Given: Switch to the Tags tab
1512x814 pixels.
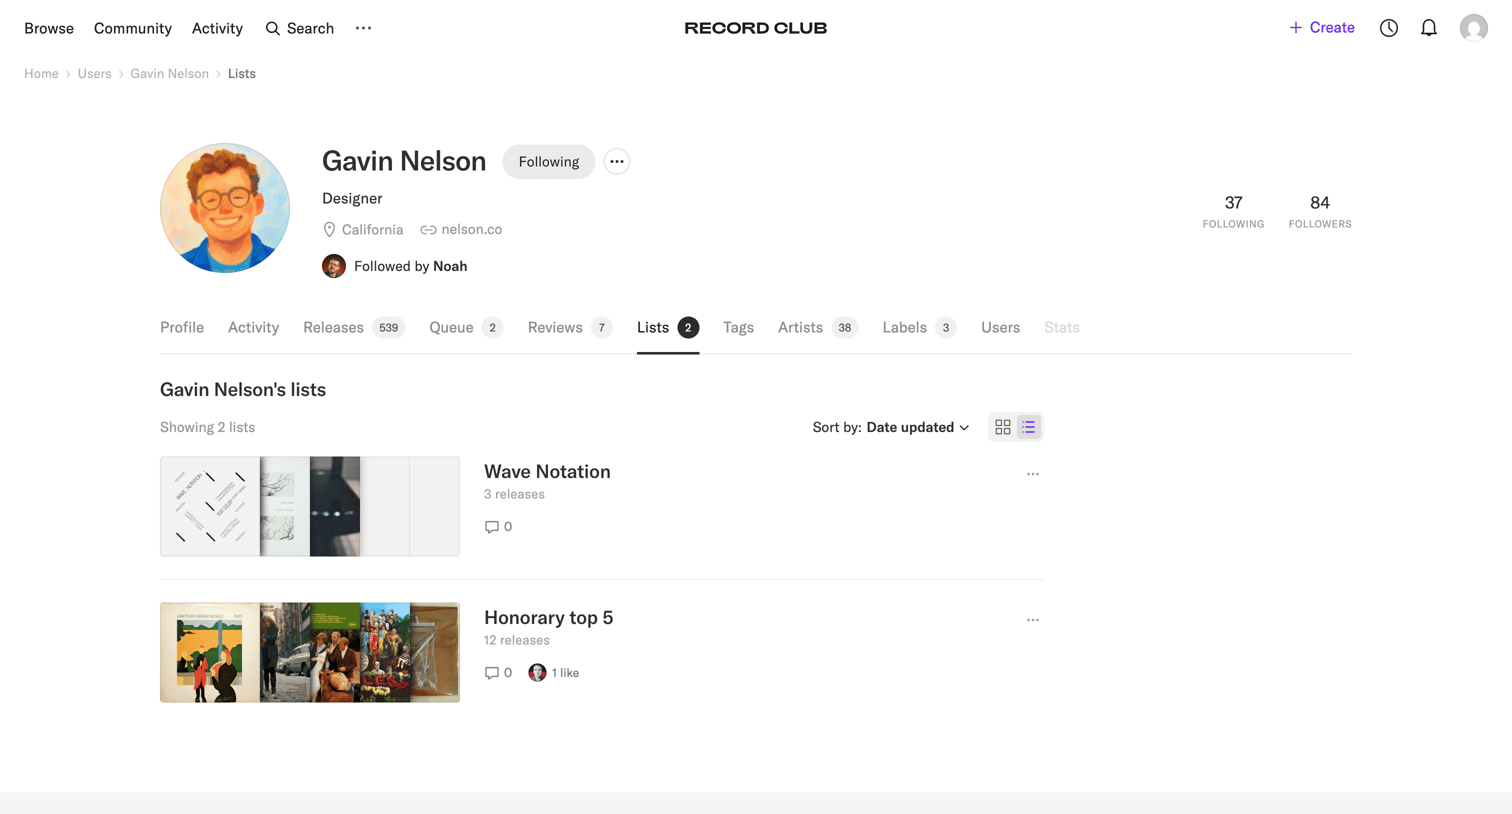Looking at the screenshot, I should [x=738, y=327].
